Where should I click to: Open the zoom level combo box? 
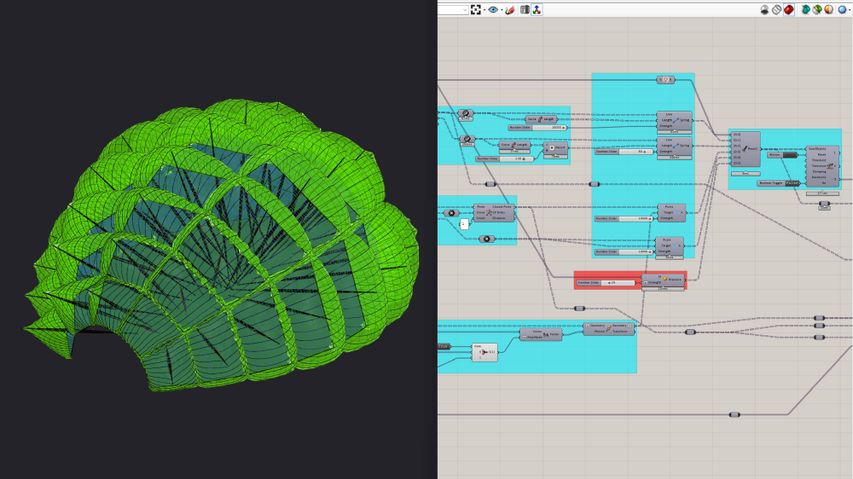pyautogui.click(x=453, y=10)
